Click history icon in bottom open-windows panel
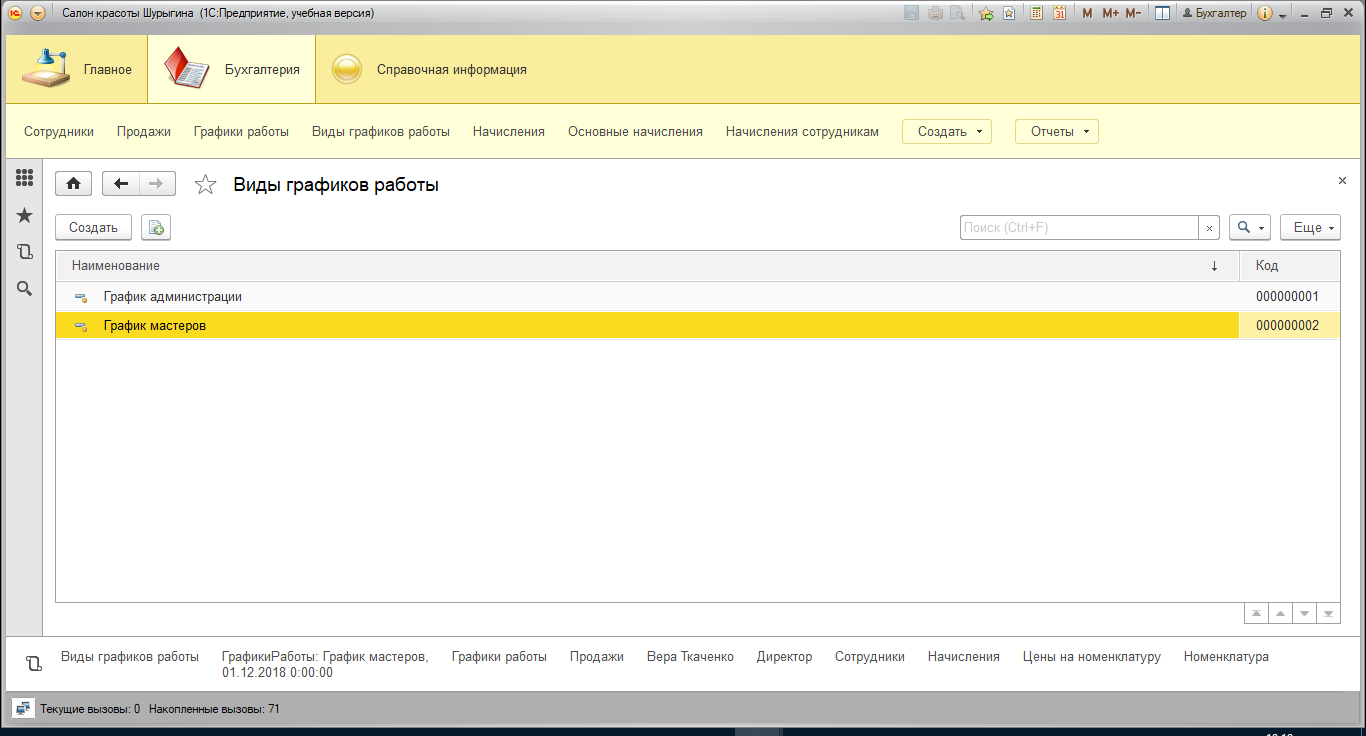 [33, 664]
